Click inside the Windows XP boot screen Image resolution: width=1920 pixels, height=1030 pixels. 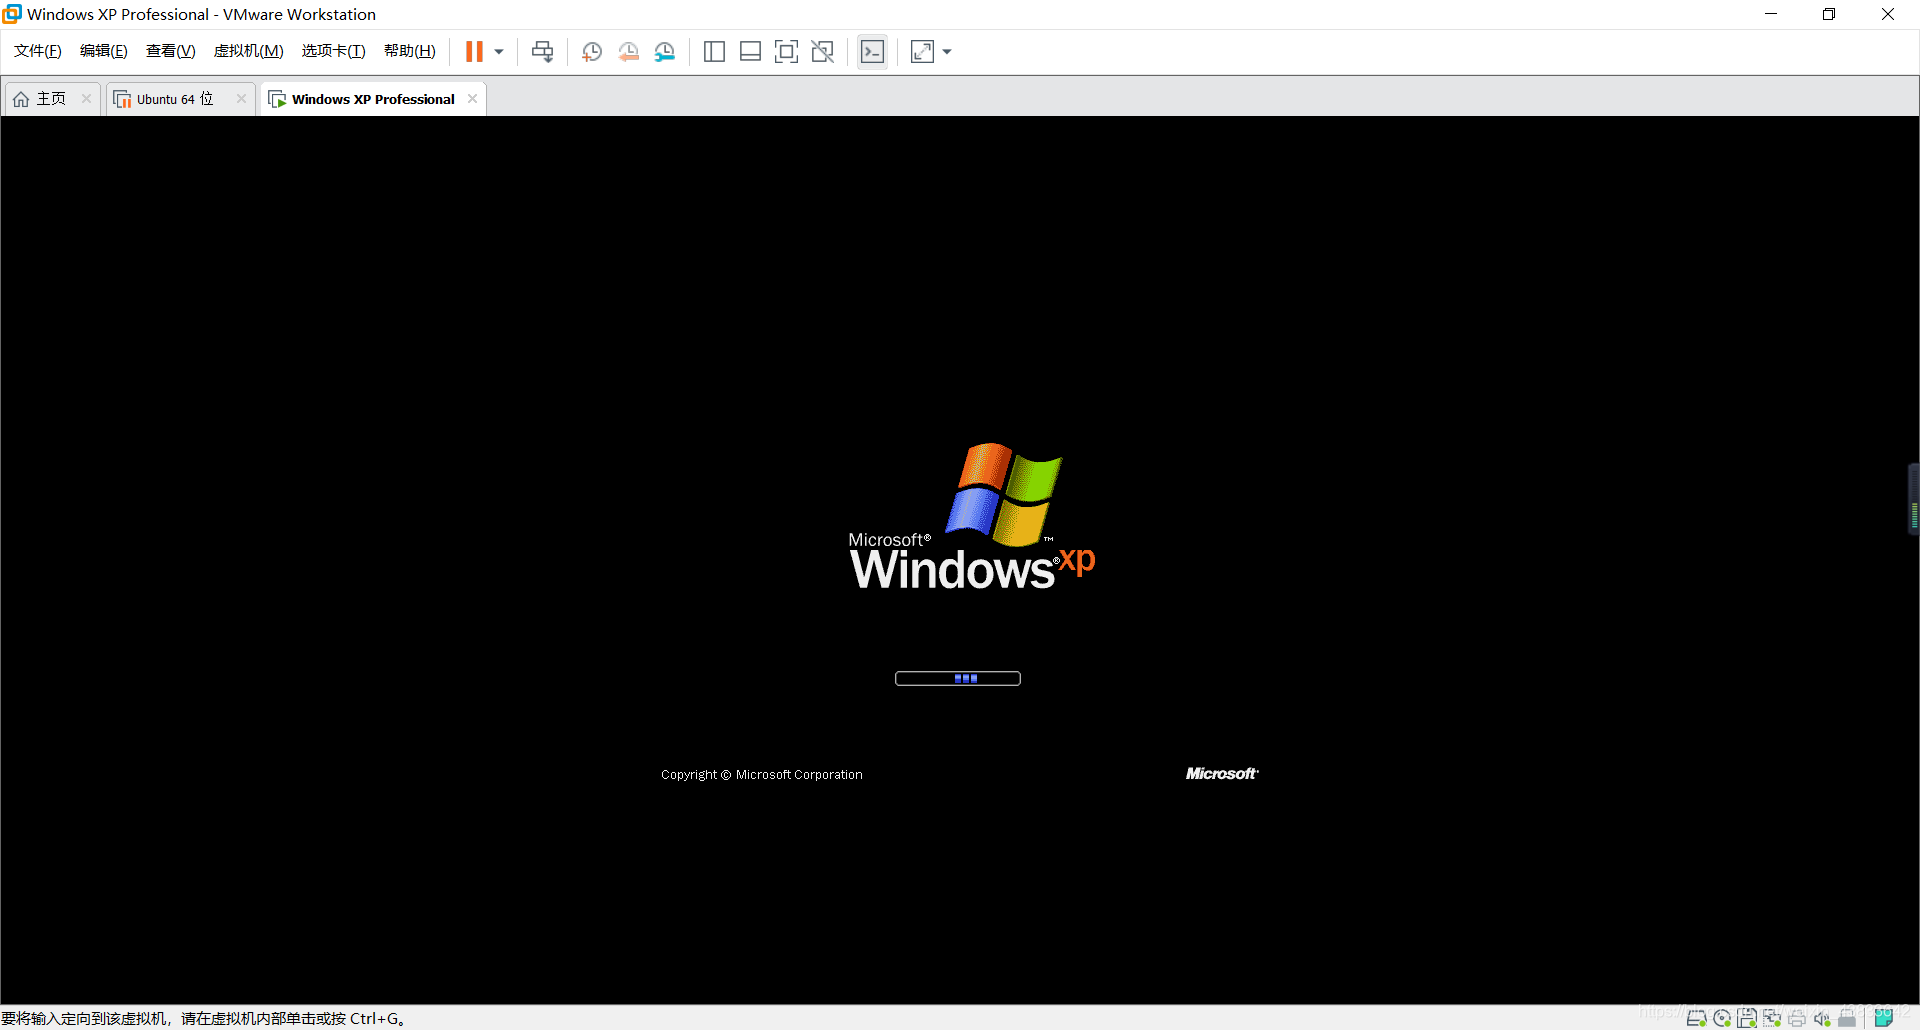tap(960, 560)
